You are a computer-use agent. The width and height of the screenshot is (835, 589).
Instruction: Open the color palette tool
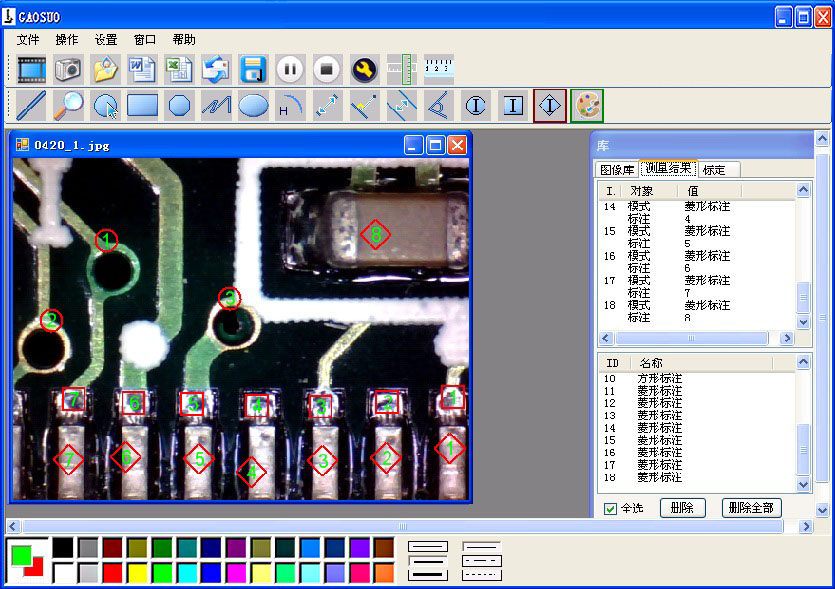(587, 105)
